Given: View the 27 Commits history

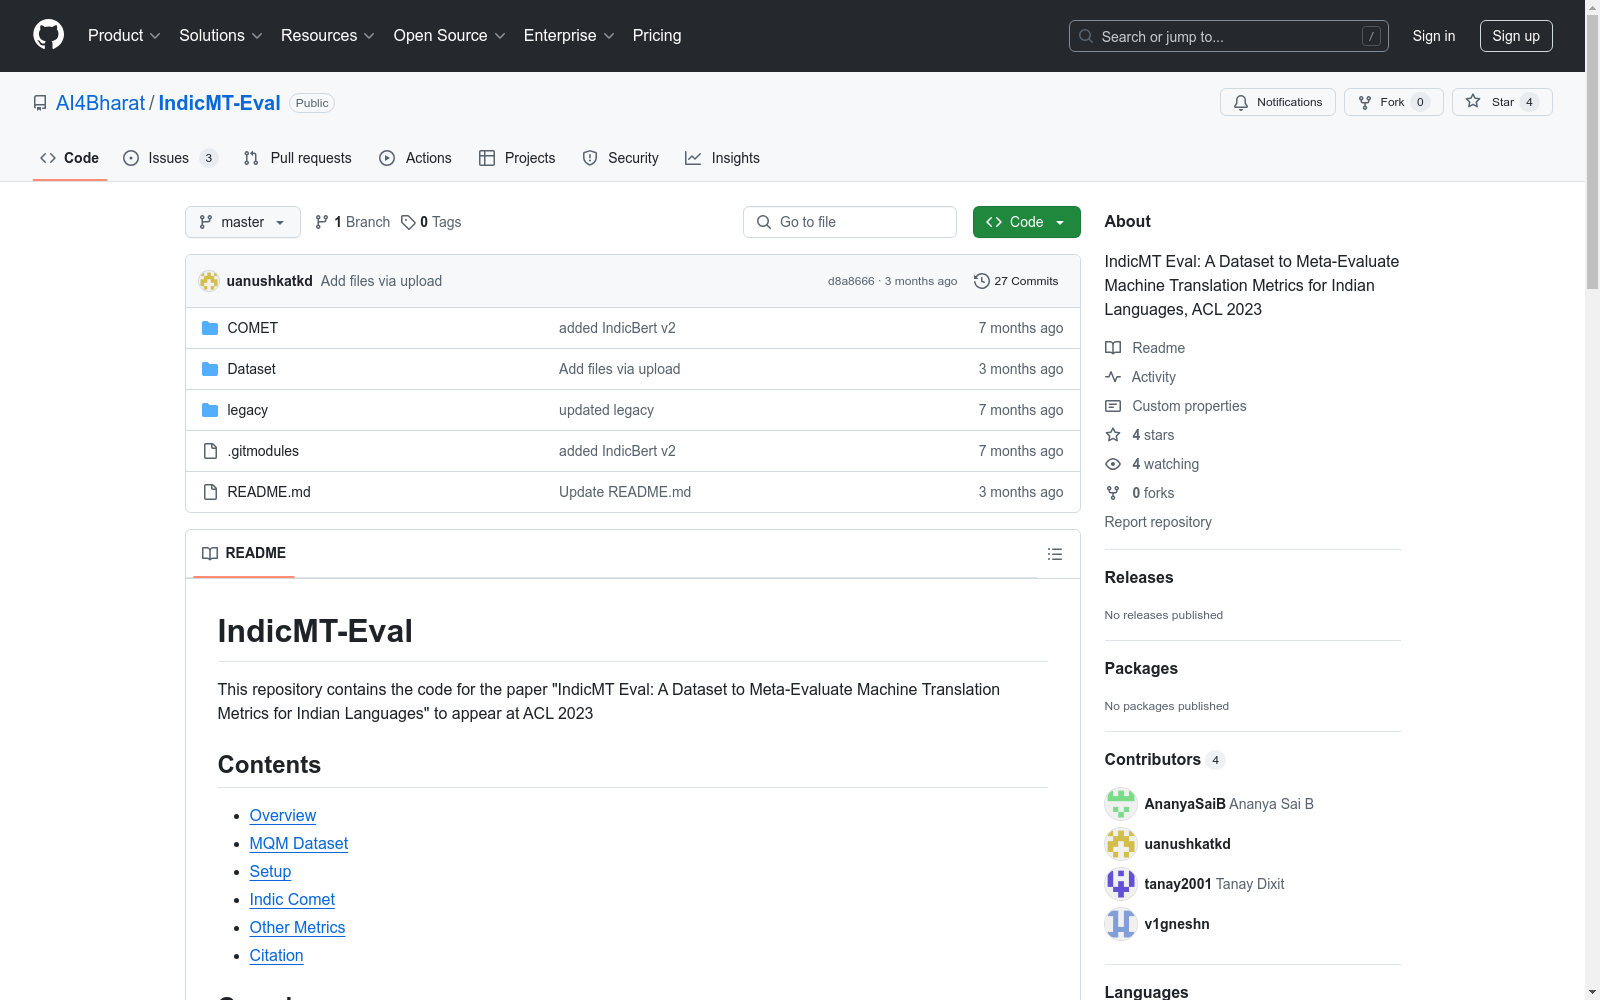Looking at the screenshot, I should (x=1016, y=281).
